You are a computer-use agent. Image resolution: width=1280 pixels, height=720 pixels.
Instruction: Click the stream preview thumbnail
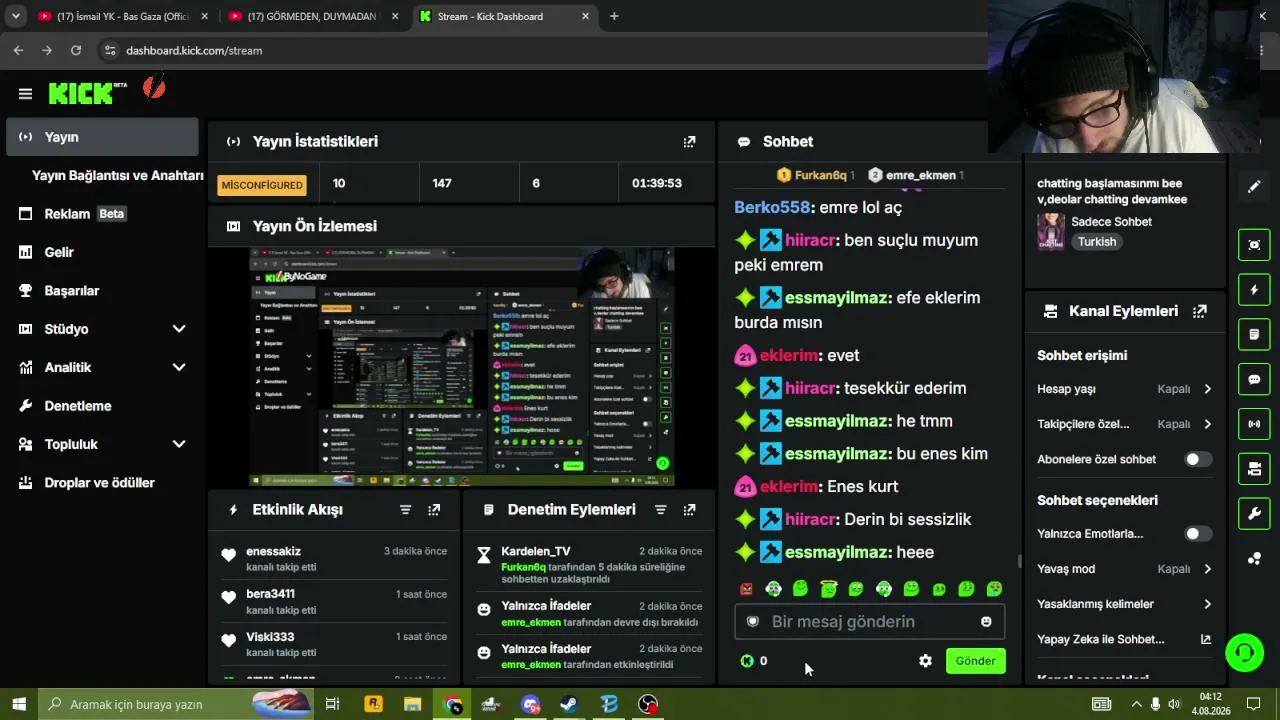[462, 367]
